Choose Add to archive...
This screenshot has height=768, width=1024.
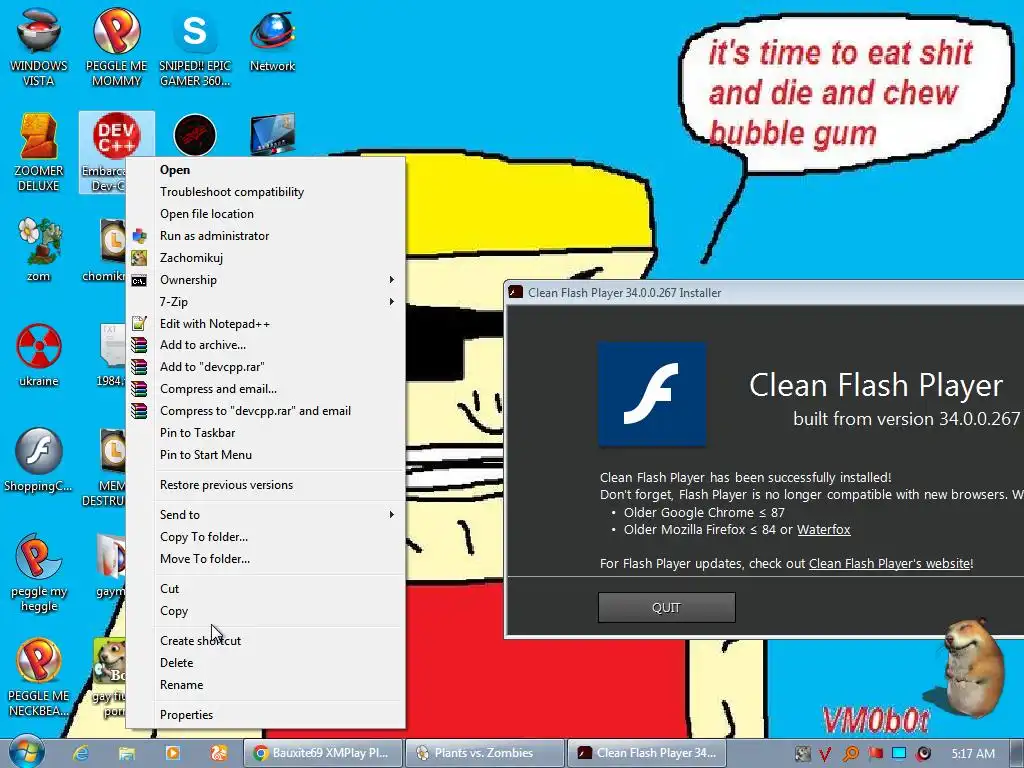click(x=265, y=345)
